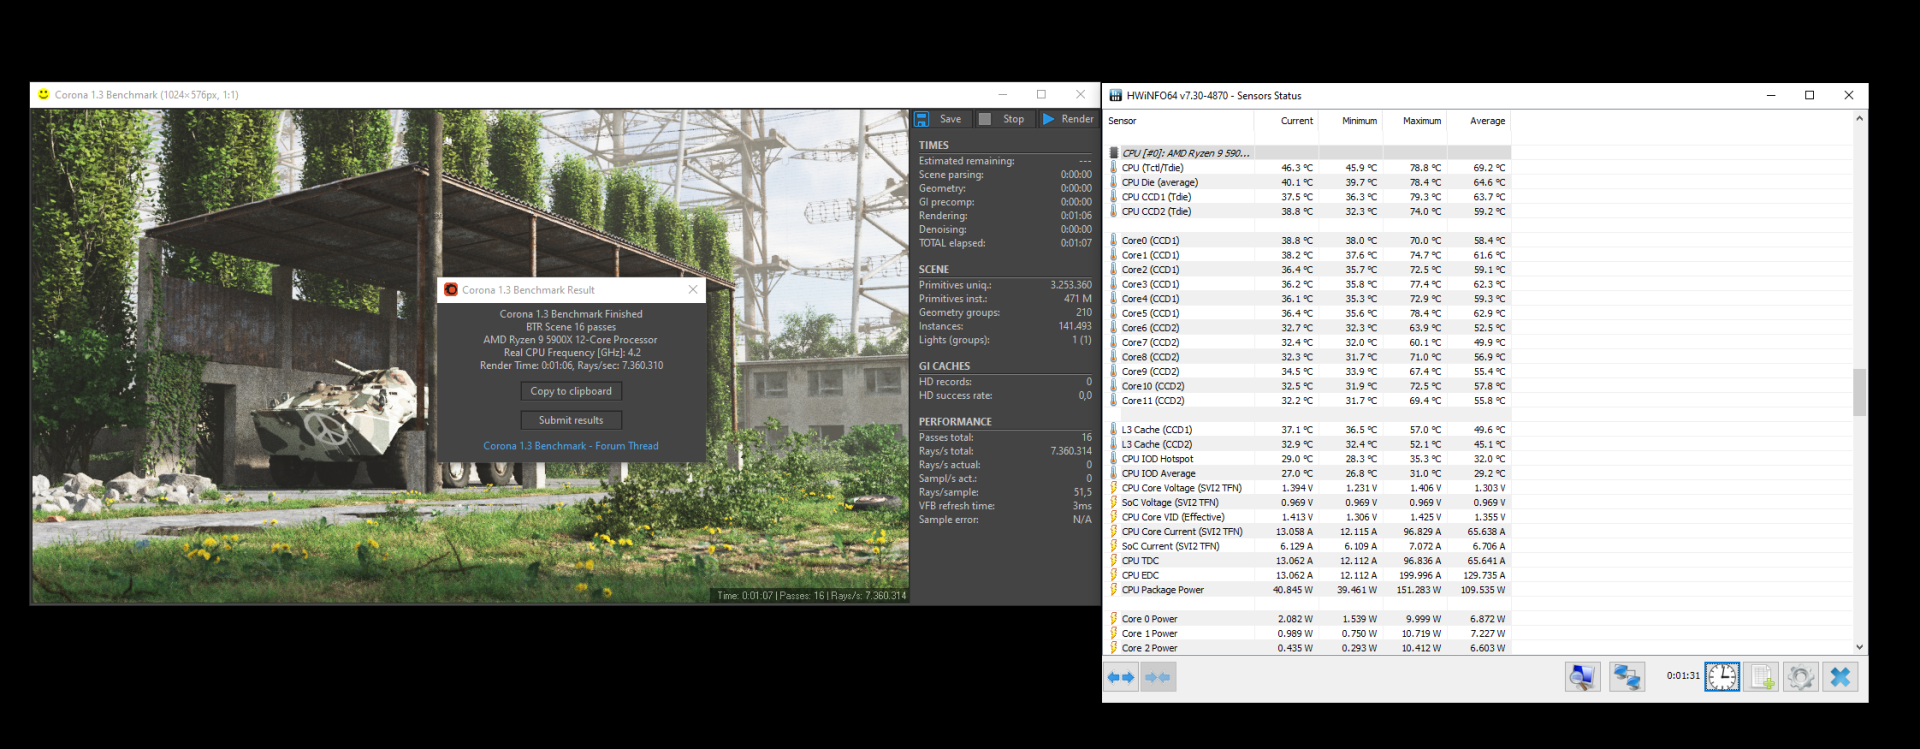Image resolution: width=1920 pixels, height=749 pixels.
Task: Click the HWiNFO scrollbar up arrow
Action: (1860, 119)
